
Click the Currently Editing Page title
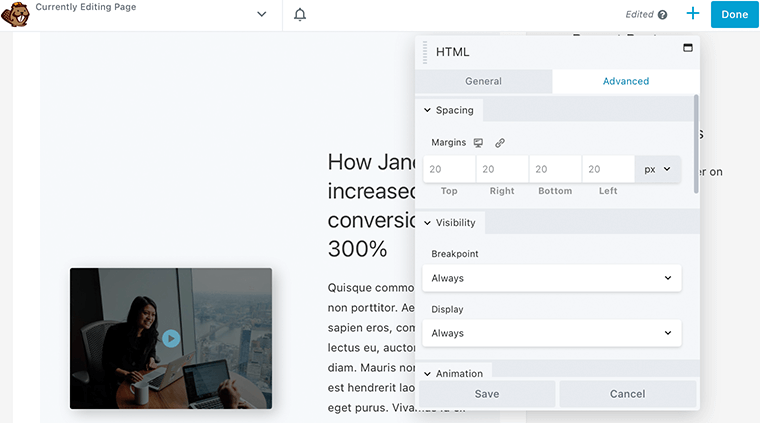pos(86,7)
